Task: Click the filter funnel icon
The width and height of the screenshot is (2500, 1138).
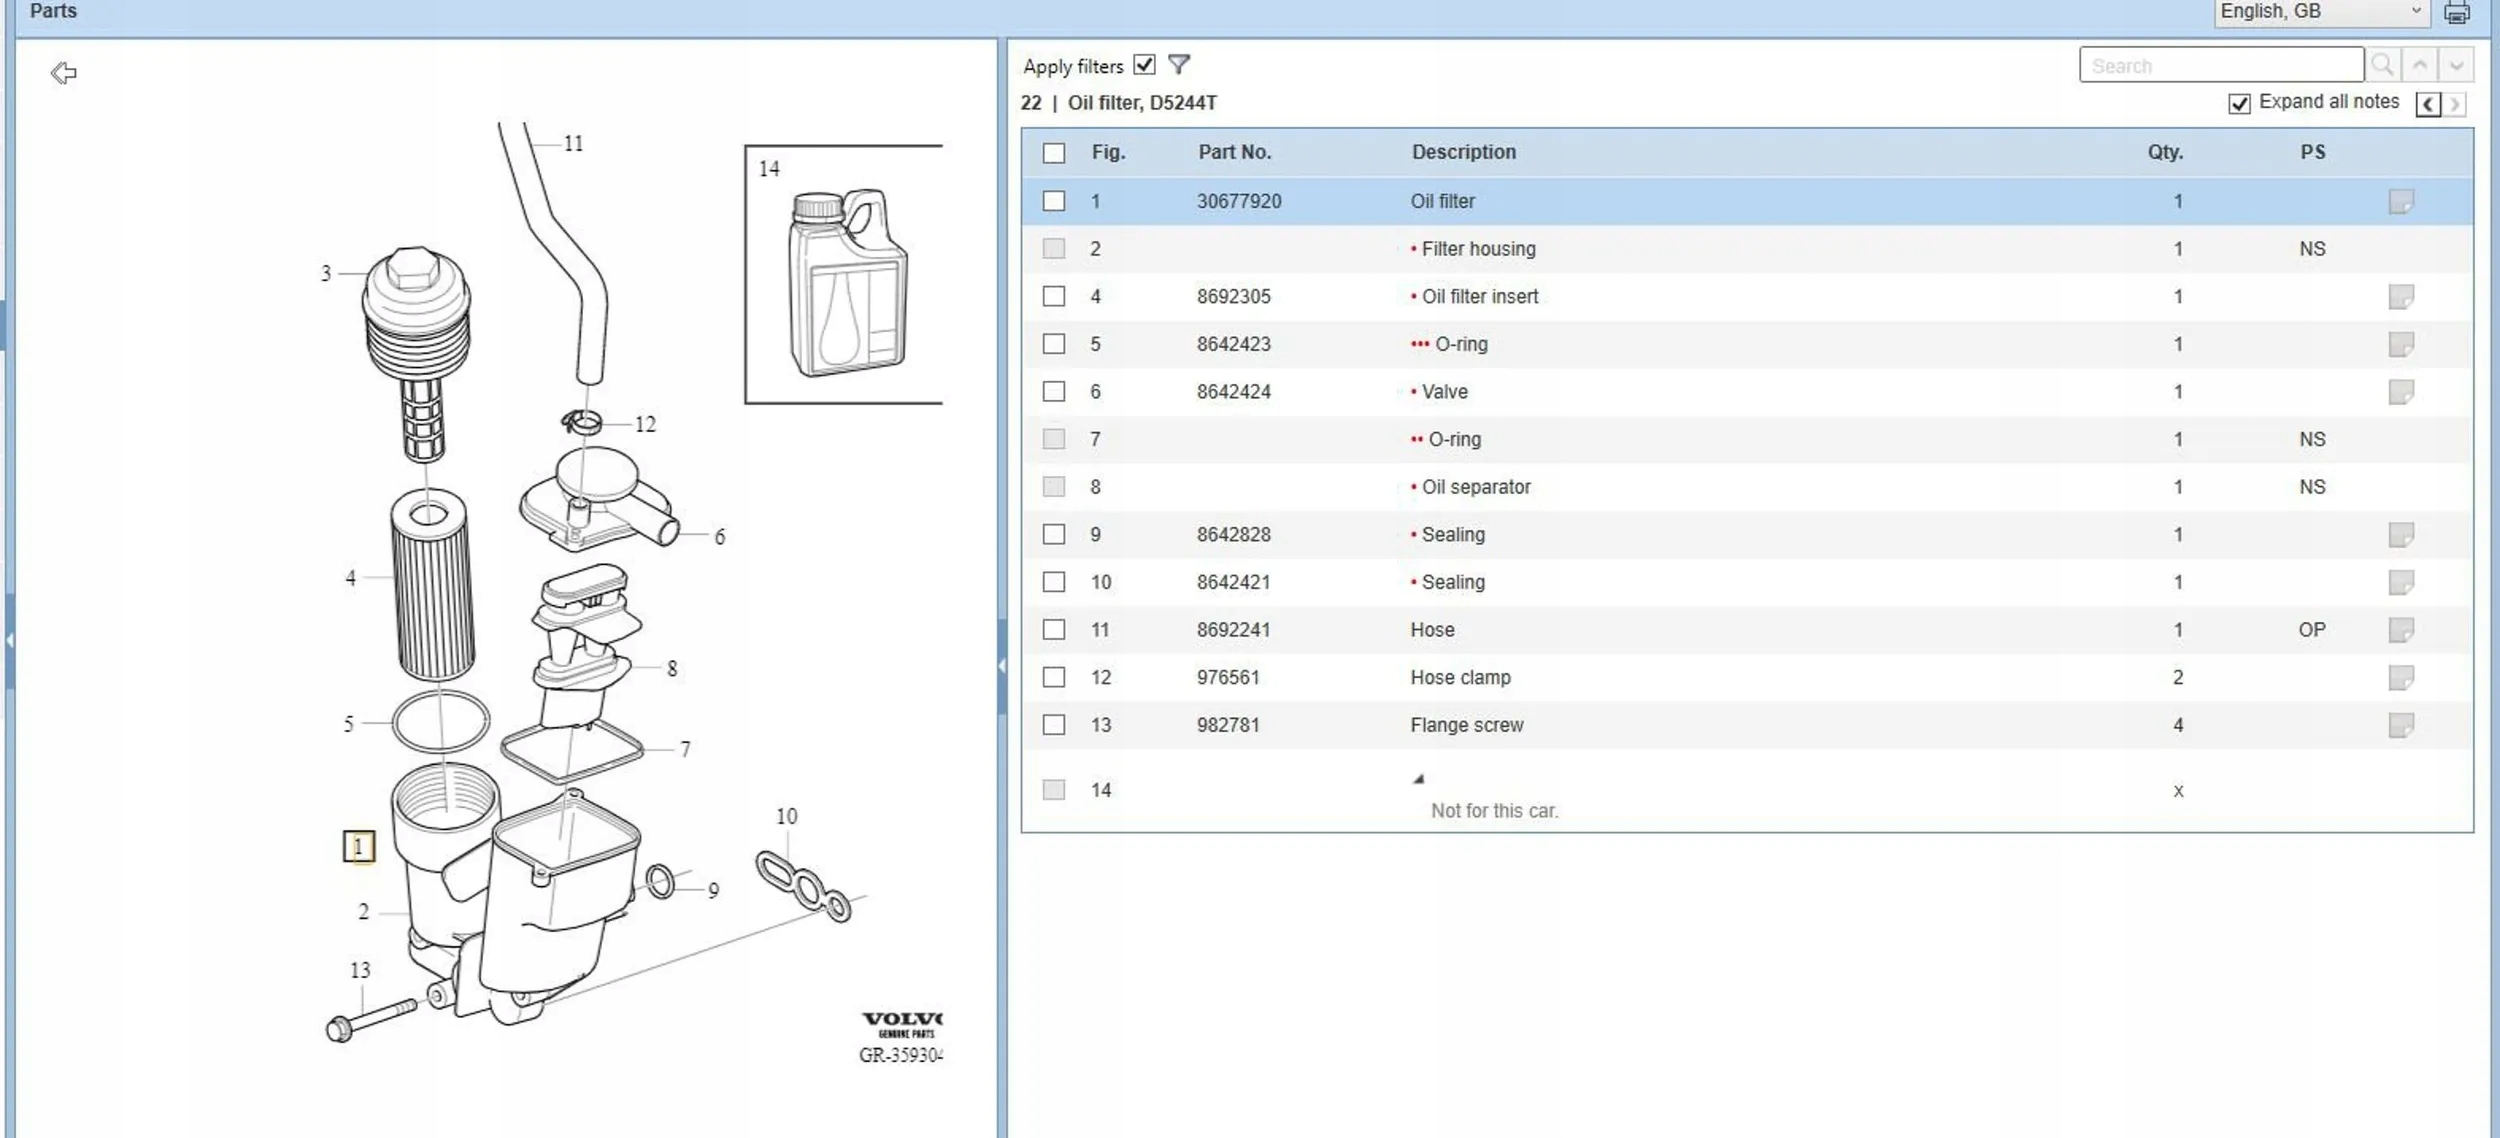Action: (x=1179, y=65)
